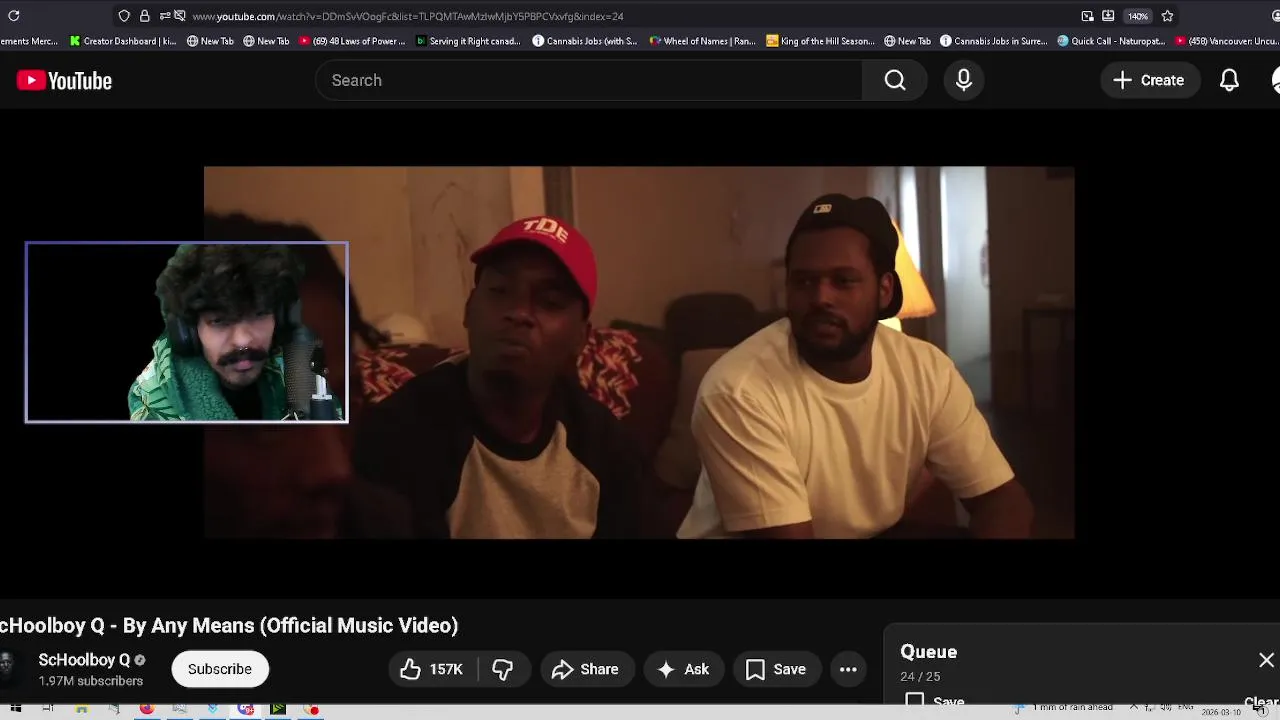Open File Explorer from taskbar
Screen dimensions: 1280x720
point(81,710)
